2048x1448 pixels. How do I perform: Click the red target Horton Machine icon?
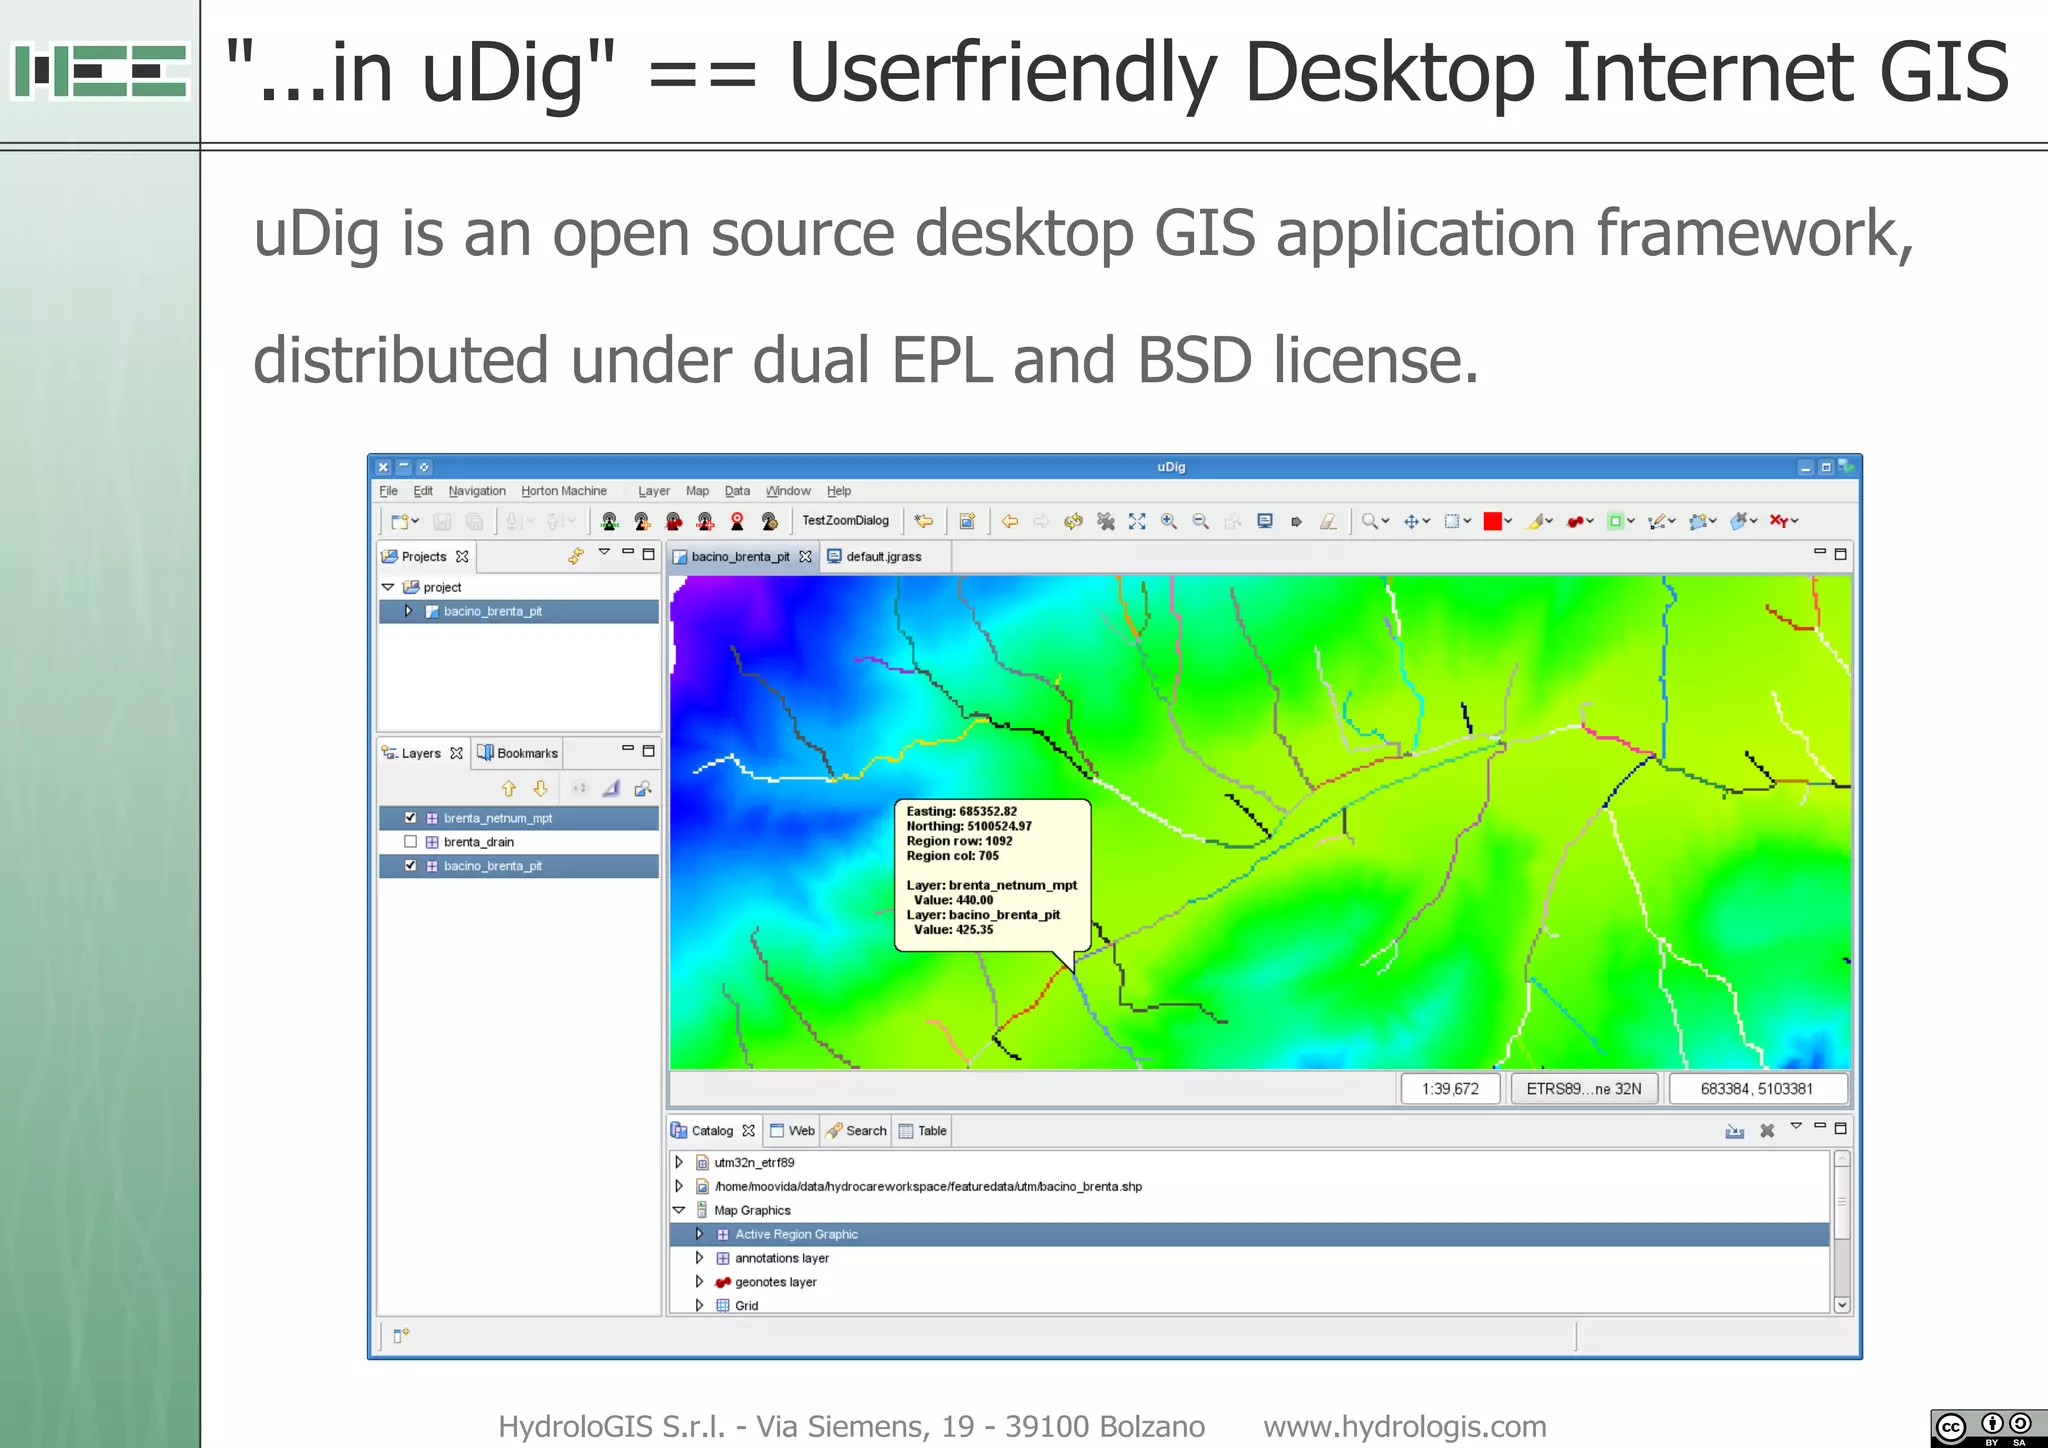[737, 521]
